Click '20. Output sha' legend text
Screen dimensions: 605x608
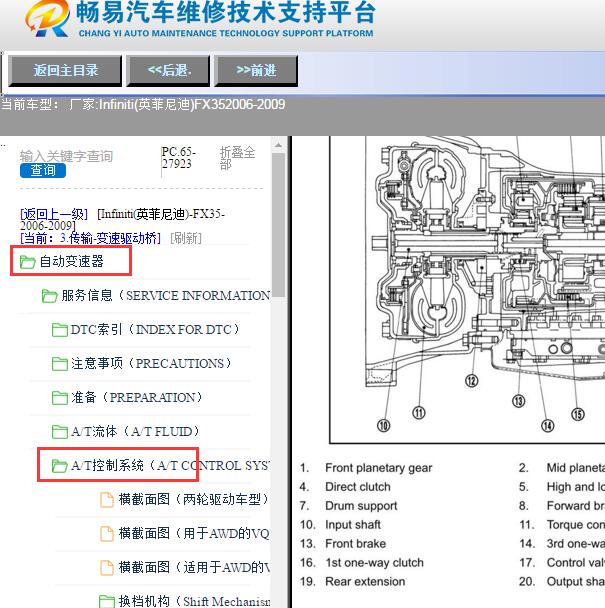[x=562, y=582]
